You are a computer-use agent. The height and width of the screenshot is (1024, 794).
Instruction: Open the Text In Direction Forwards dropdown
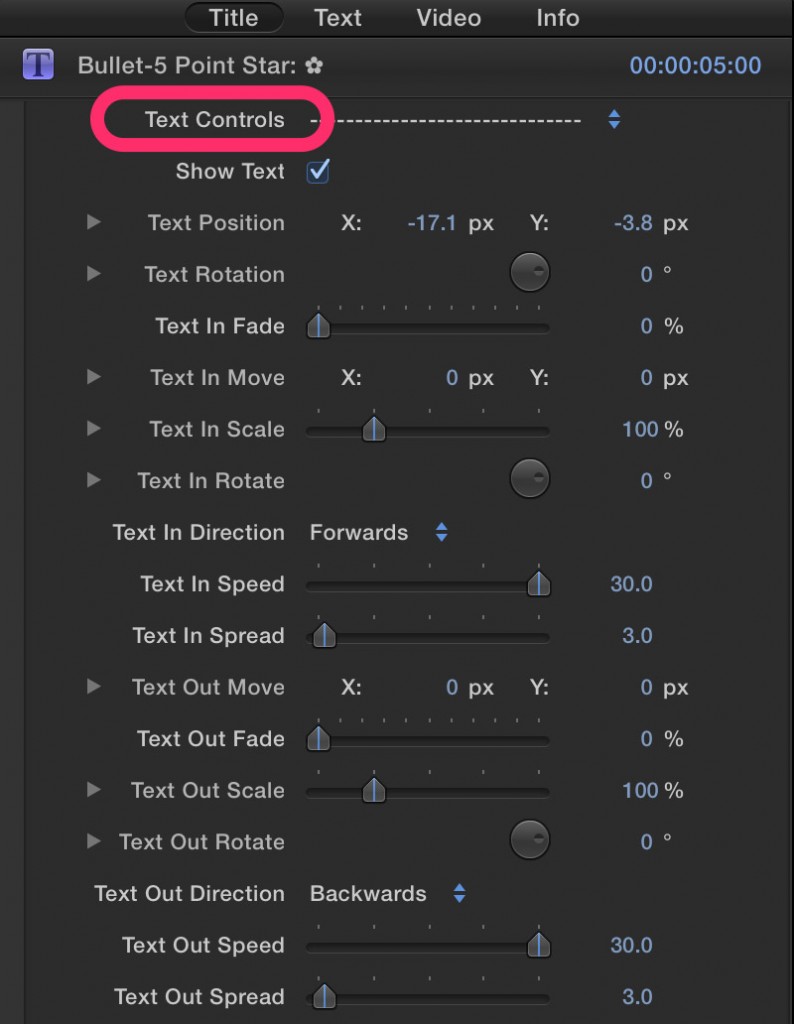[379, 532]
